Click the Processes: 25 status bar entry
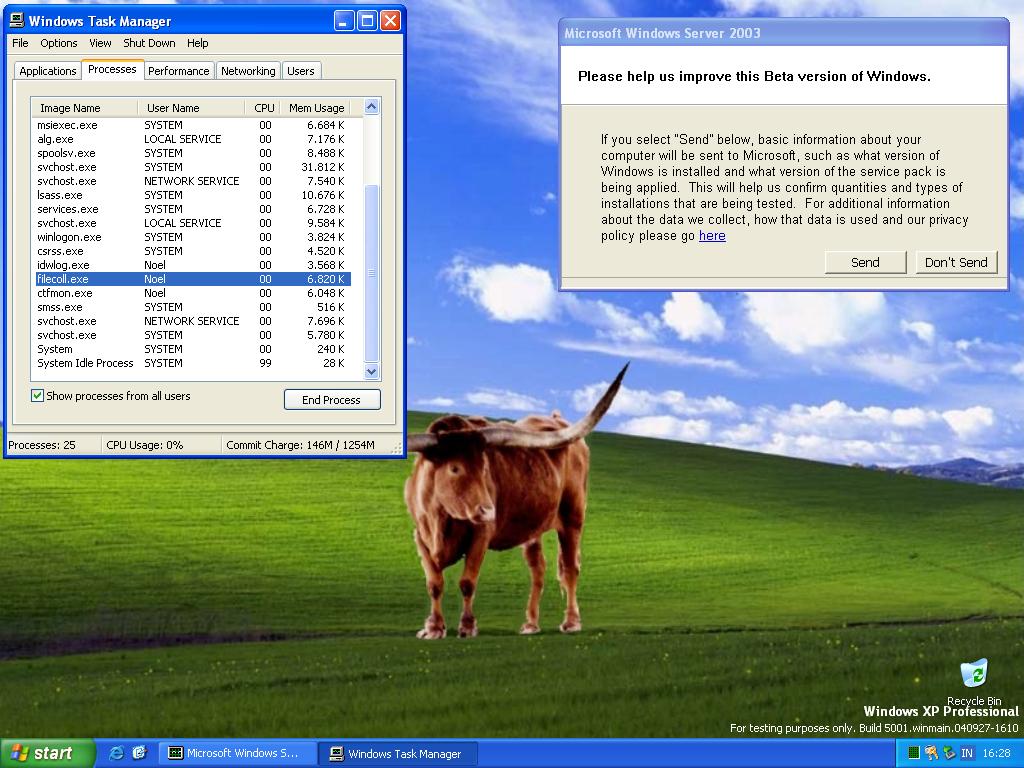 42,445
